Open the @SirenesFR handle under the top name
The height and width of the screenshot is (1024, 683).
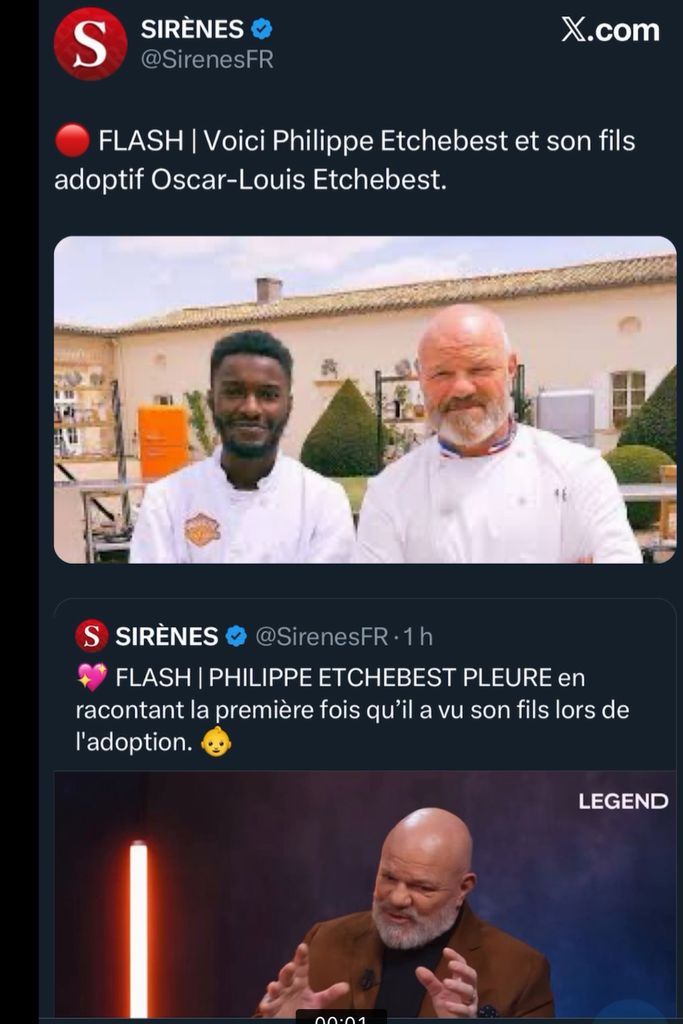pyautogui.click(x=207, y=59)
